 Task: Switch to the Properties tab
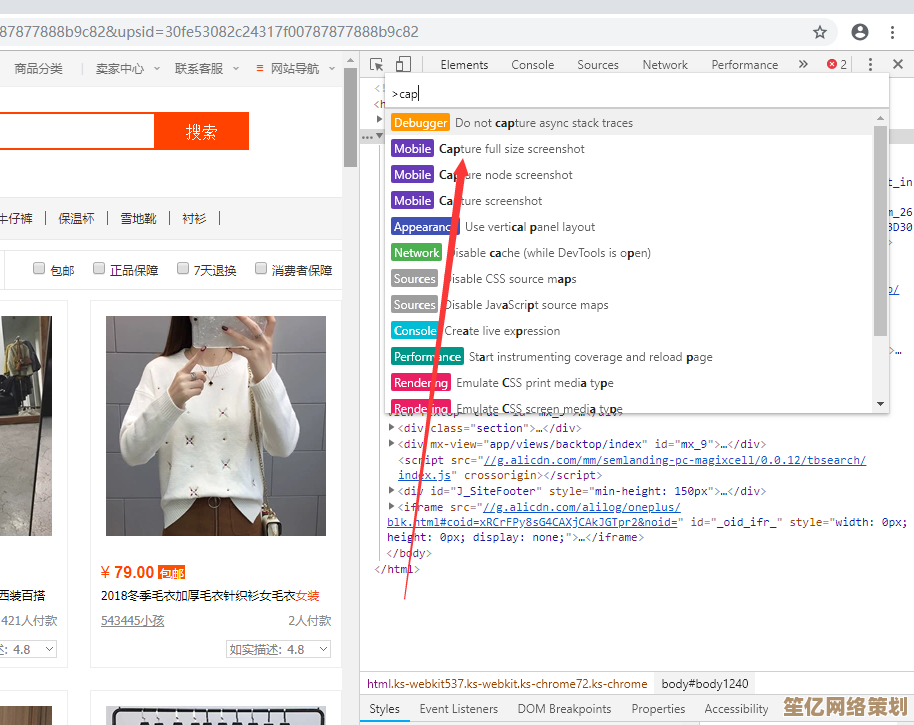(658, 709)
